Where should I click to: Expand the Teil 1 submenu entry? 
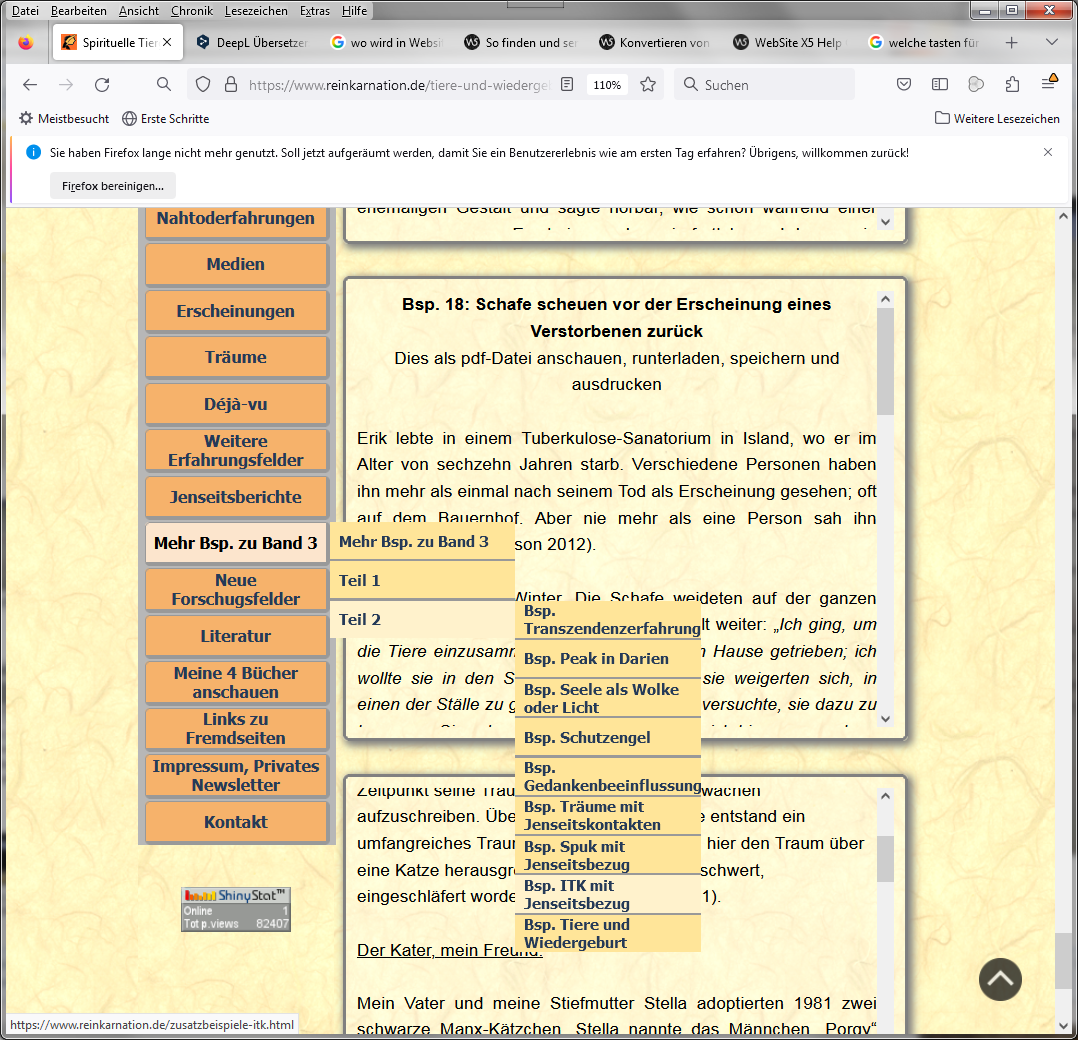coord(421,580)
